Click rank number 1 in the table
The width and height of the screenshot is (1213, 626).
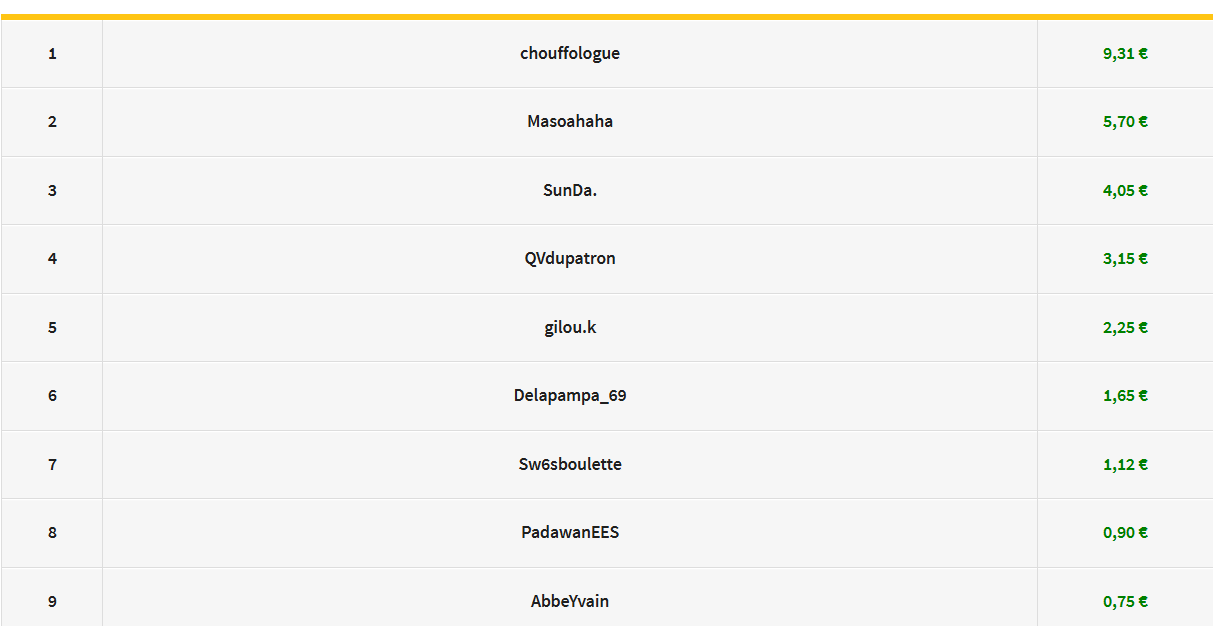(x=52, y=54)
